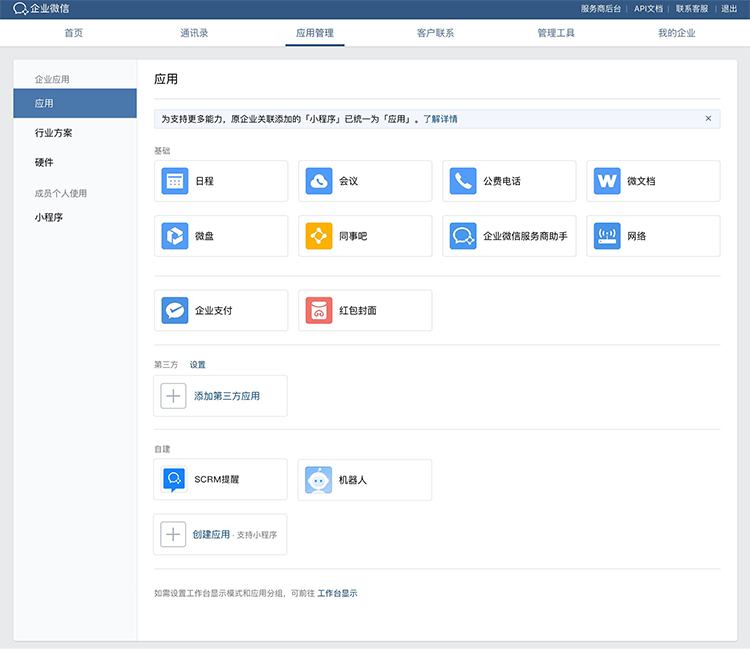This screenshot has width=750, height=650.
Task: Dismiss the notice banner with the X
Action: point(708,118)
